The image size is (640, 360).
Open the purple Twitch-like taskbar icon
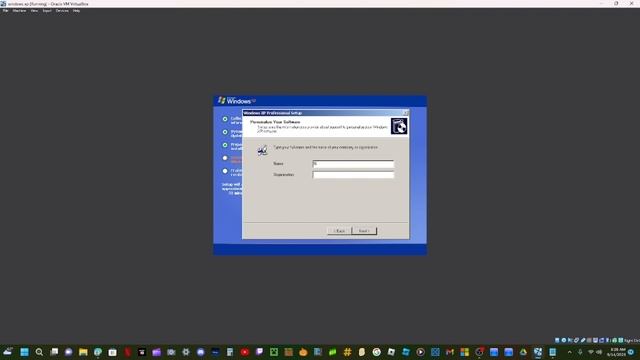[259, 352]
